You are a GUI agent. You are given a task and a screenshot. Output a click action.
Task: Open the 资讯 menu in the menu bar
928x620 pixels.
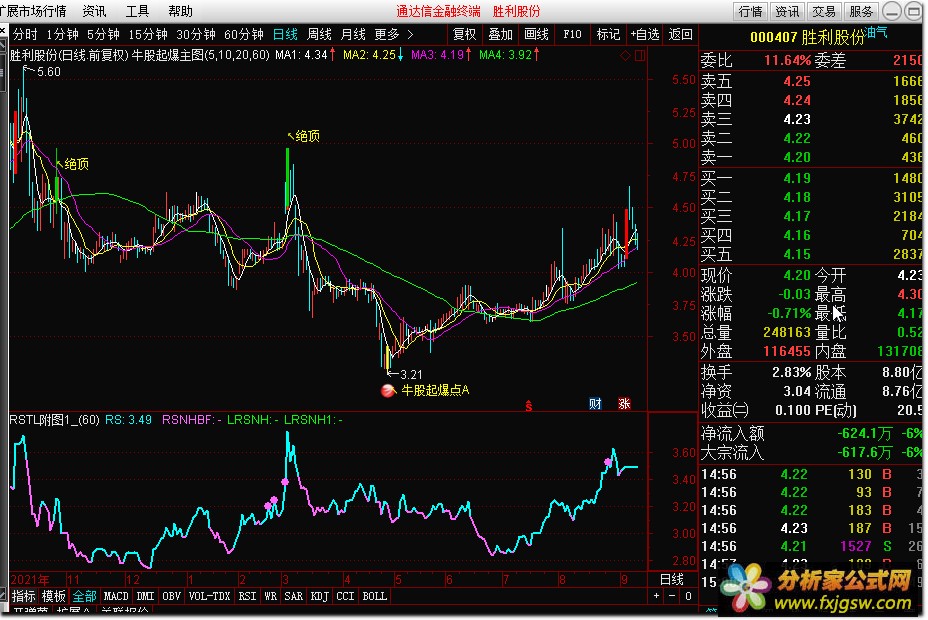94,11
